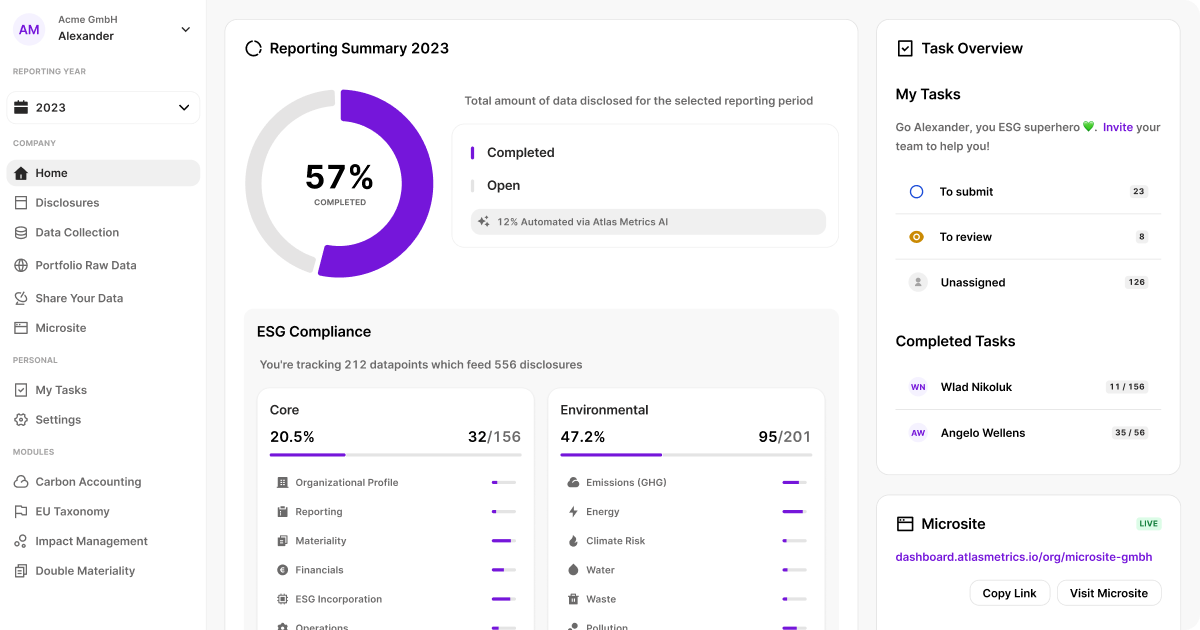This screenshot has height=630, width=1200.
Task: Click the Carbon Accounting cloud icon
Action: pos(21,482)
